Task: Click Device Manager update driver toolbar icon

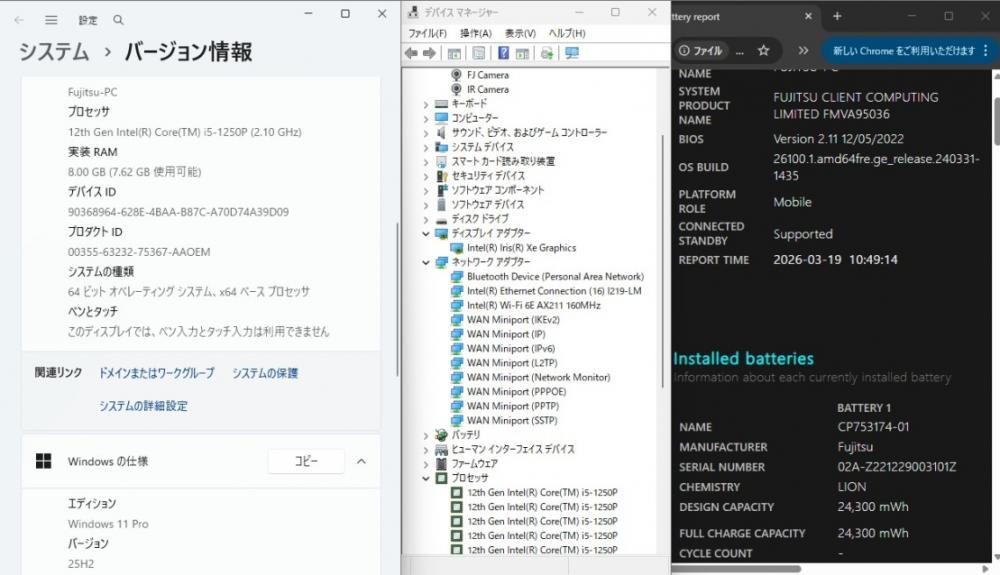Action: pos(547,54)
